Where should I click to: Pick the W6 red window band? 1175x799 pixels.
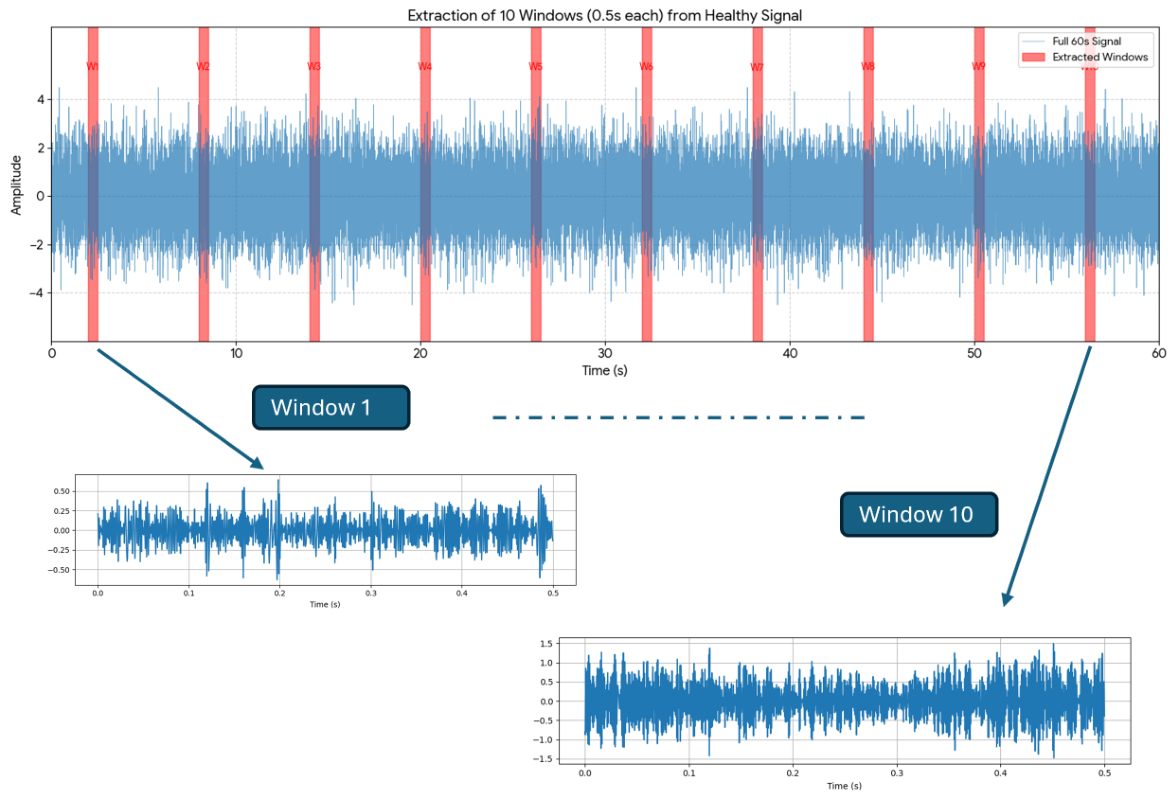click(647, 184)
